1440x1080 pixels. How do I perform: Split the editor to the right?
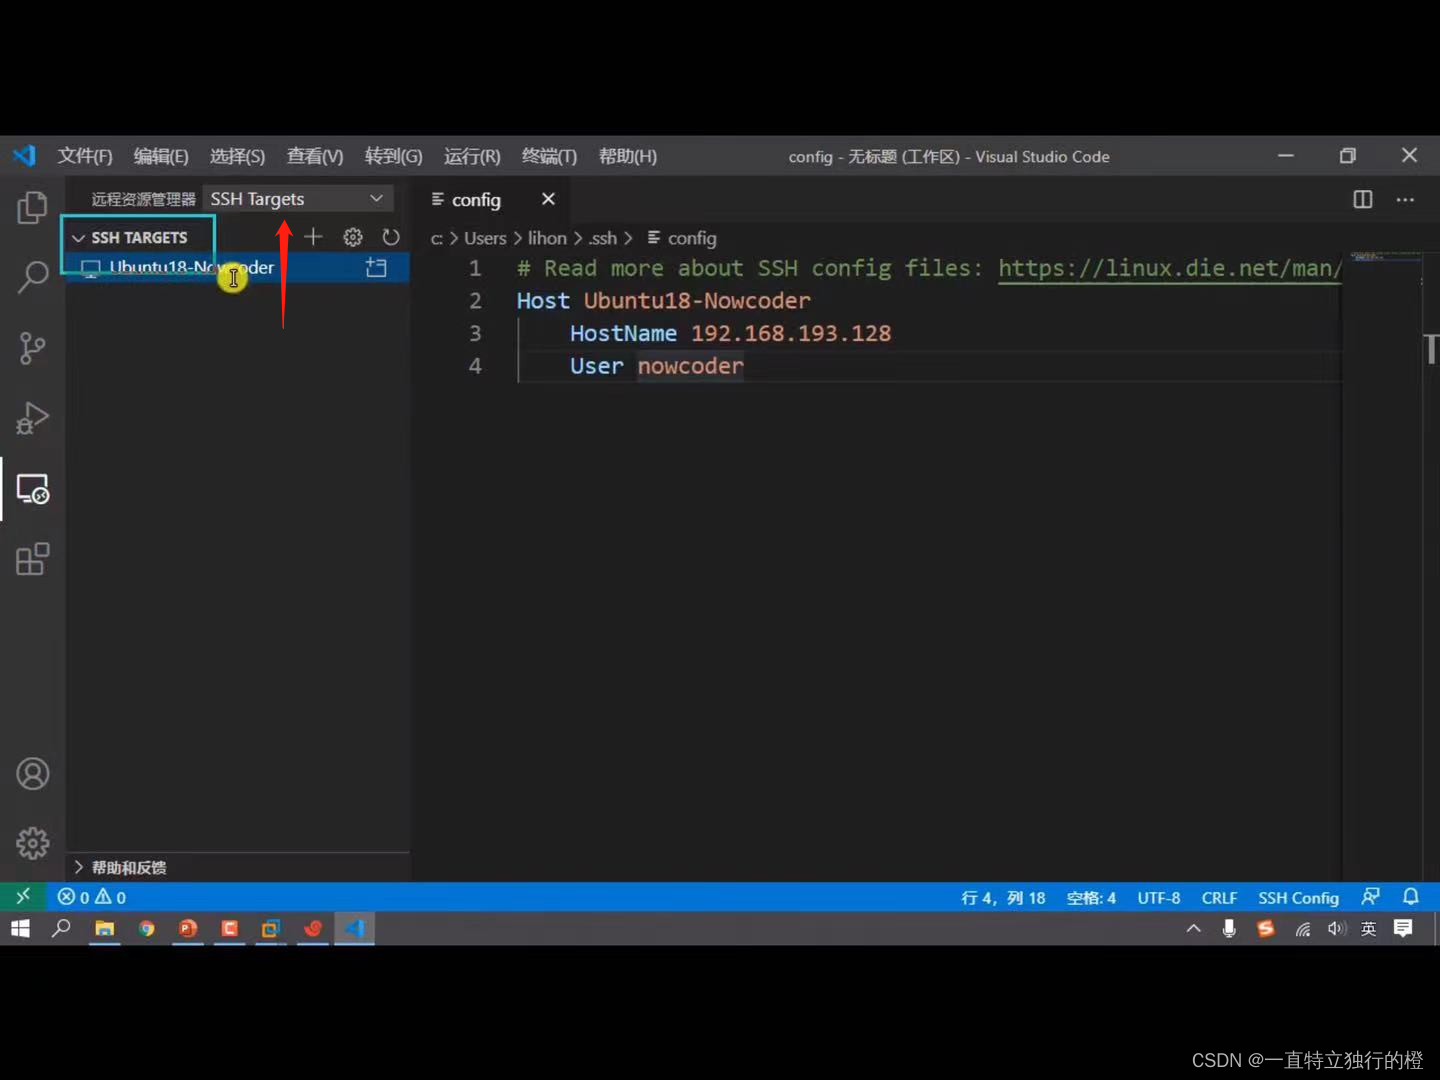click(1362, 199)
